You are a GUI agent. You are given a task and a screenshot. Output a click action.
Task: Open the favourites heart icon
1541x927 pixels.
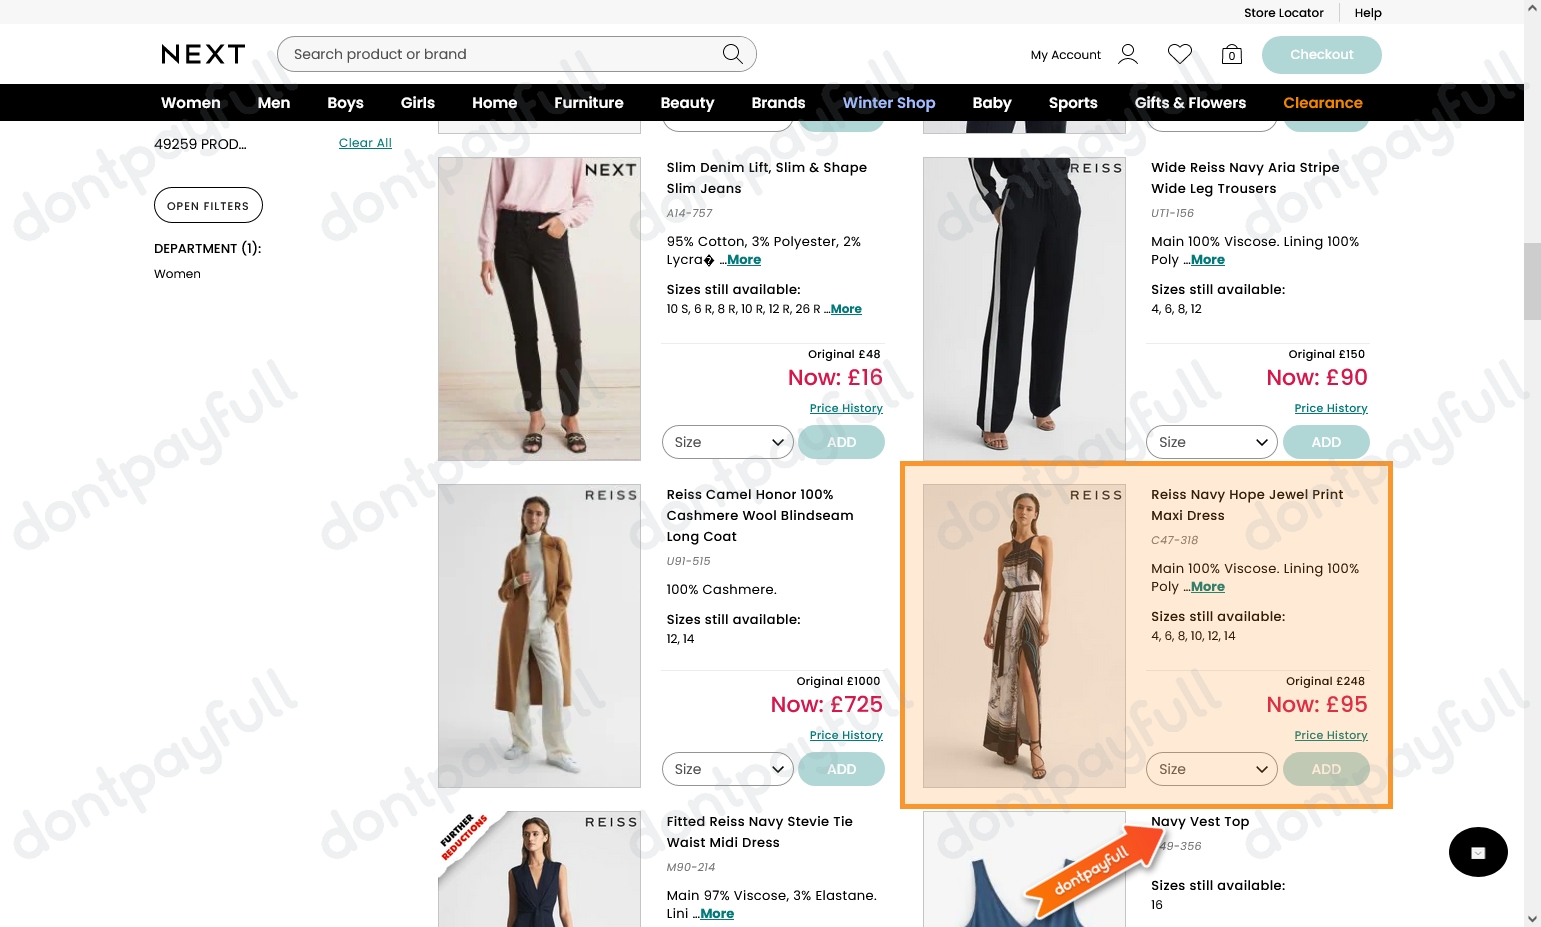[x=1180, y=54]
